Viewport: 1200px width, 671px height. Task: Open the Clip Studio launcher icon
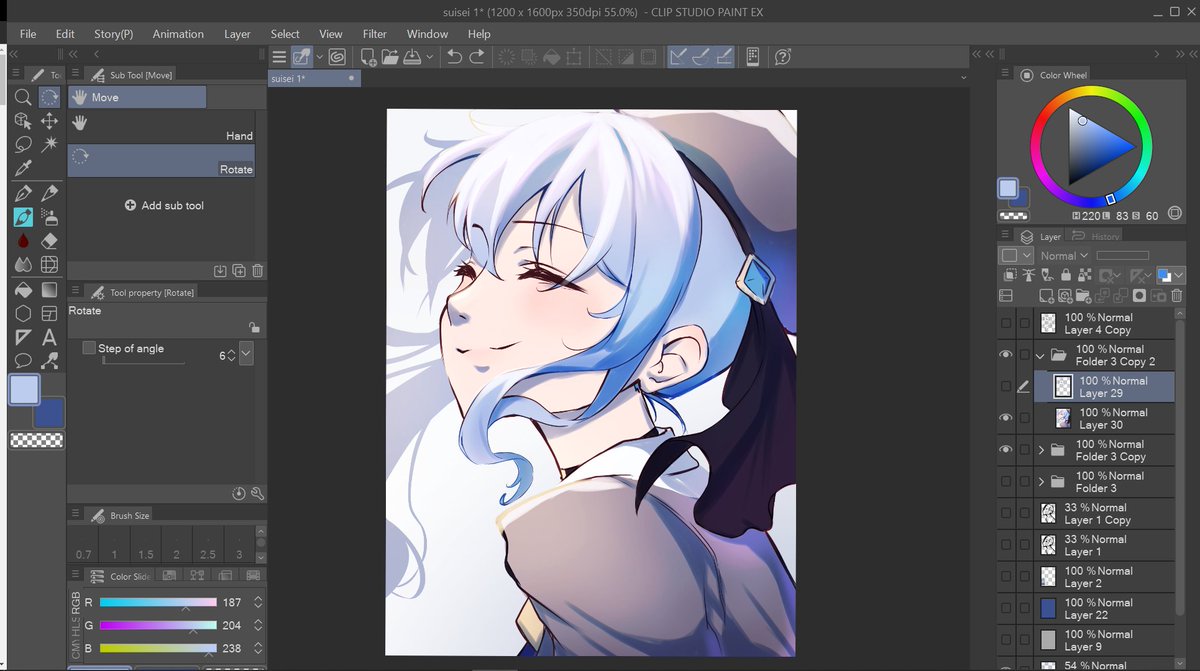click(x=337, y=57)
